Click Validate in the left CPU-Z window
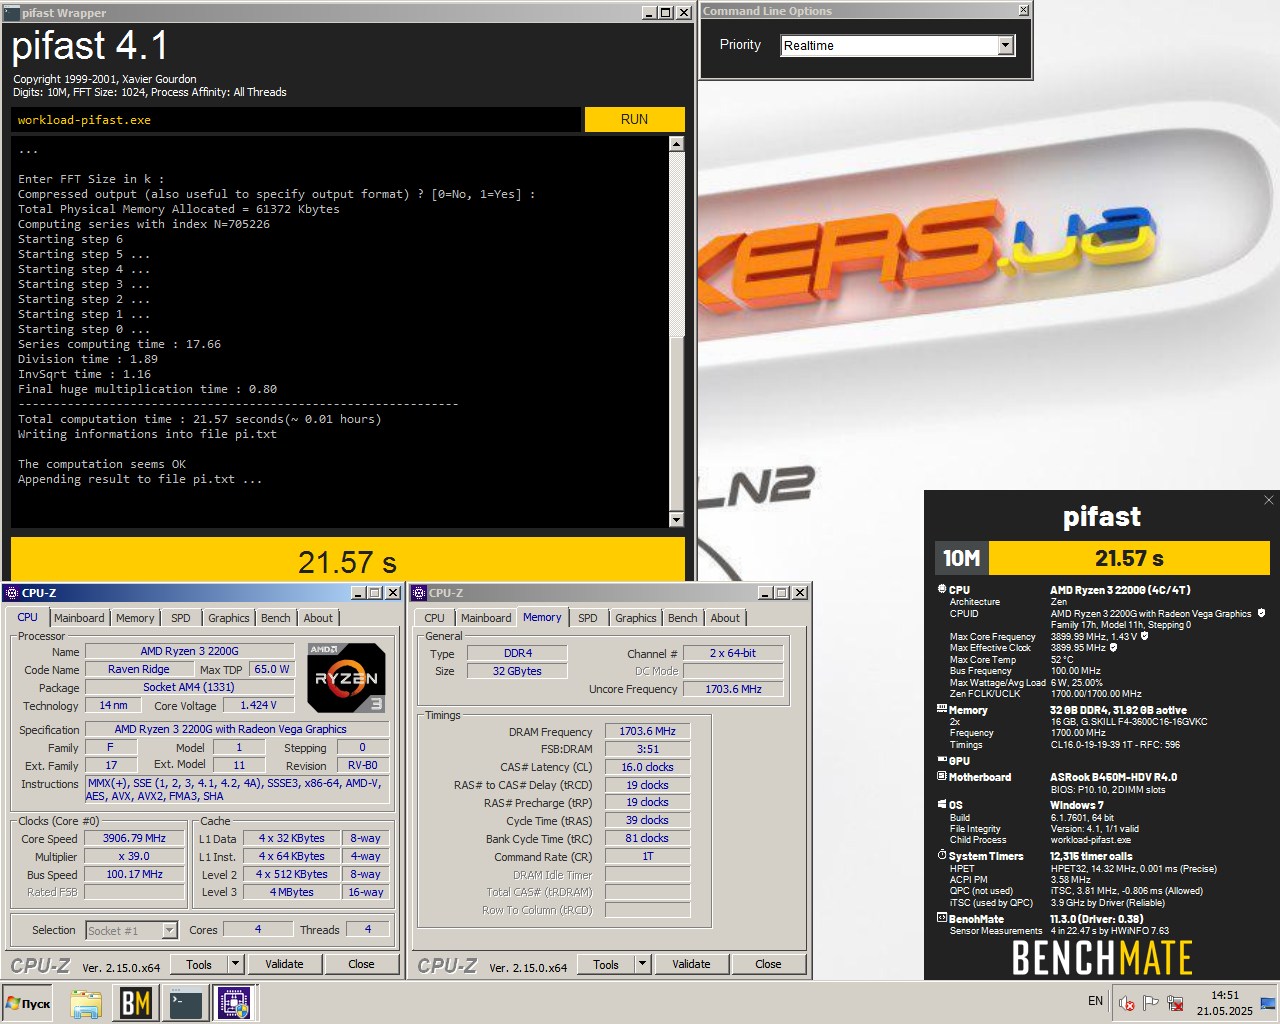 284,964
